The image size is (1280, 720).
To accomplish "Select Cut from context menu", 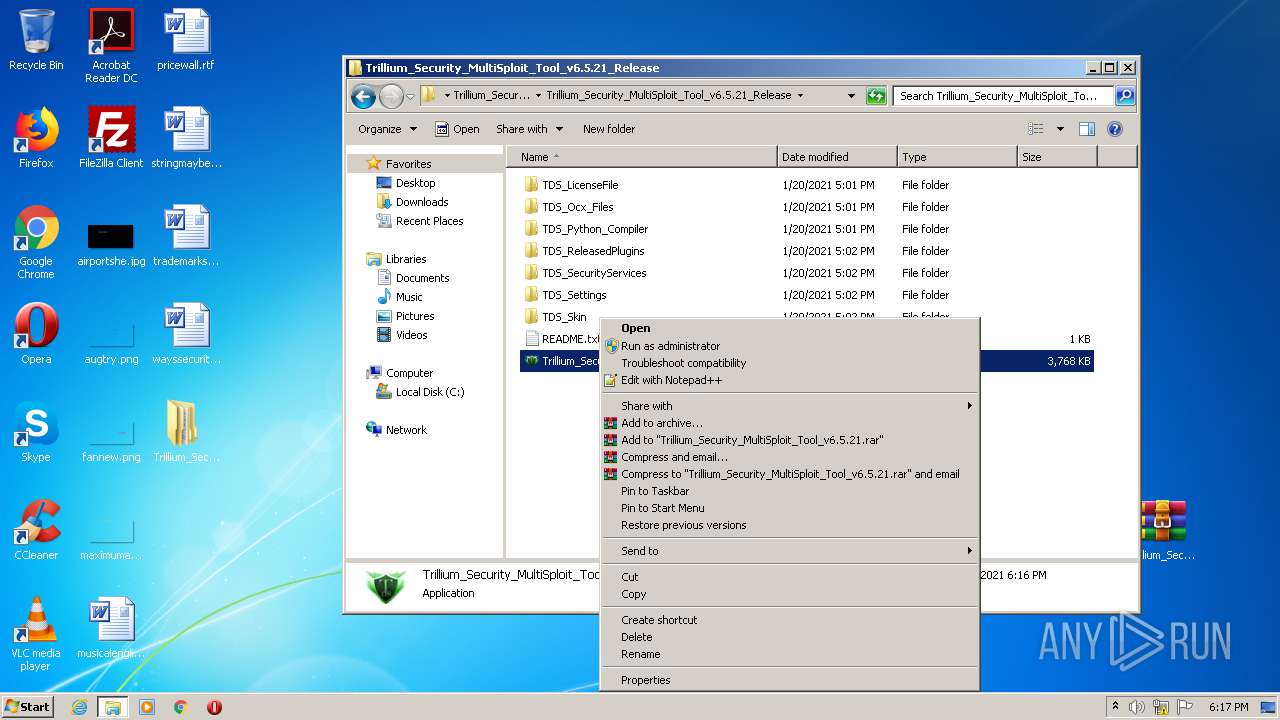I will point(789,577).
